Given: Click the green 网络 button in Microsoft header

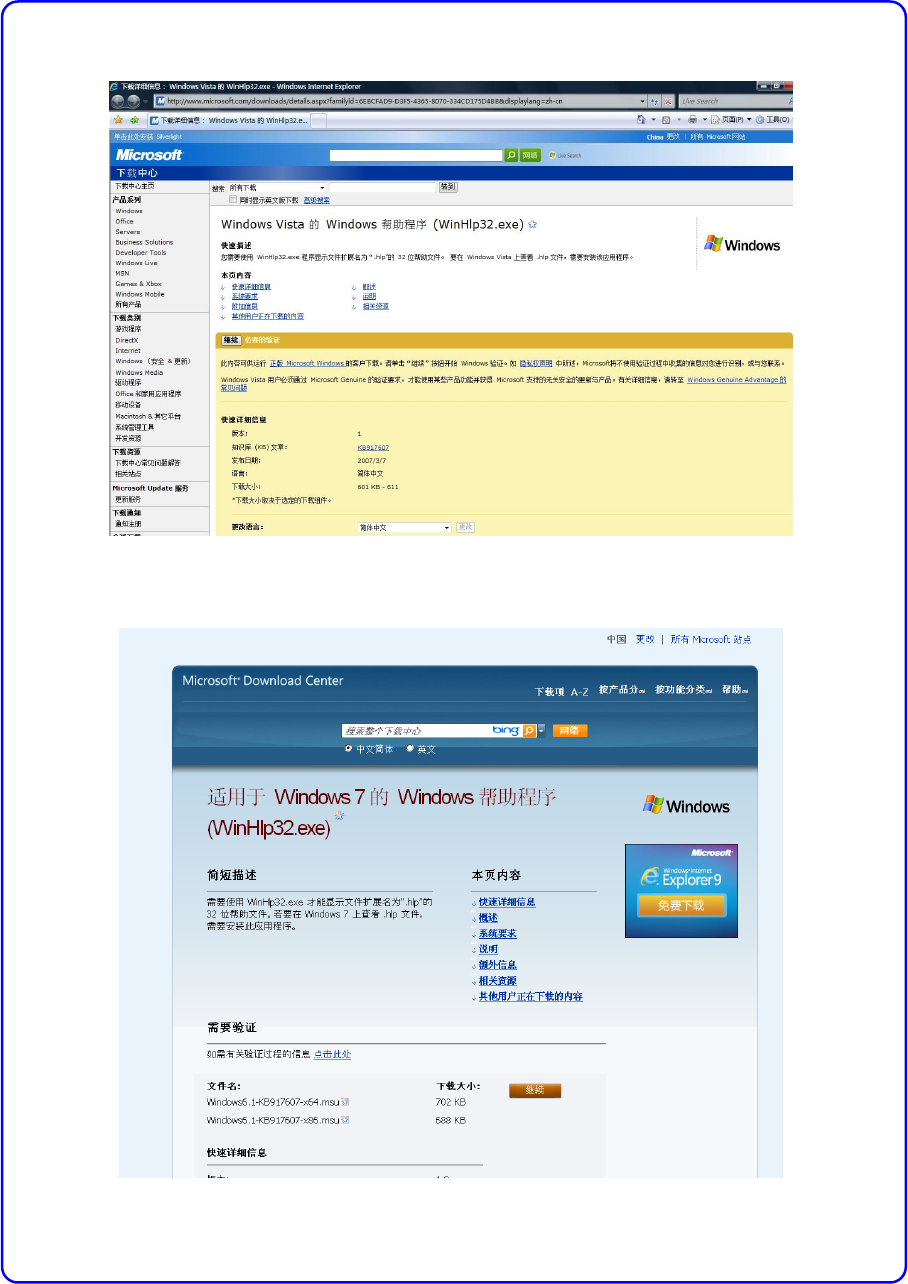Looking at the screenshot, I should [x=530, y=155].
